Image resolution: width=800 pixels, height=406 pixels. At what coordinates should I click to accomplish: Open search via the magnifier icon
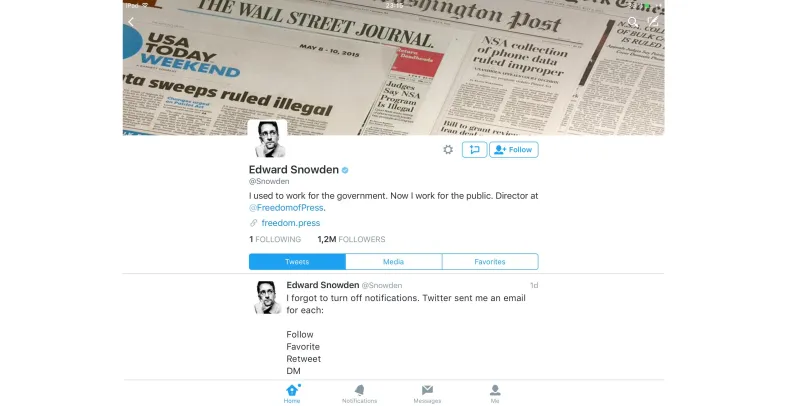(633, 21)
